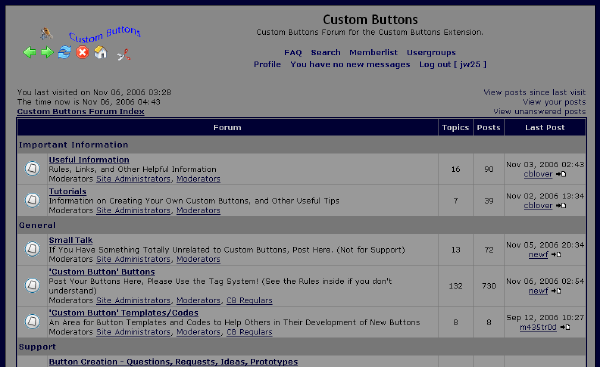This screenshot has height=367, width=600.
Task: View latest post icon beside m435tr0d
Action: click(565, 327)
